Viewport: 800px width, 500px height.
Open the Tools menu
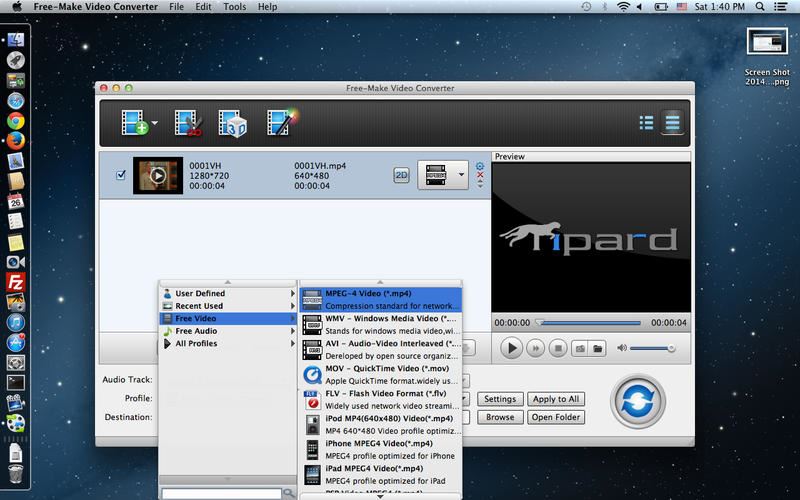pyautogui.click(x=235, y=7)
